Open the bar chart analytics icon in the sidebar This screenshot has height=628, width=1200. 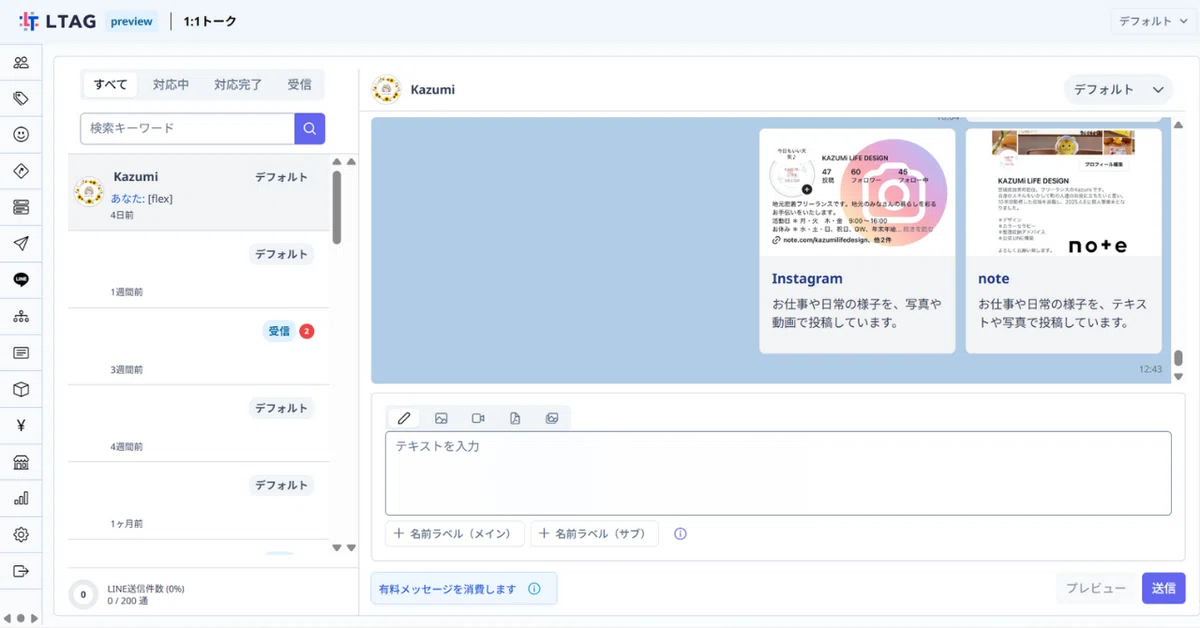(x=21, y=498)
